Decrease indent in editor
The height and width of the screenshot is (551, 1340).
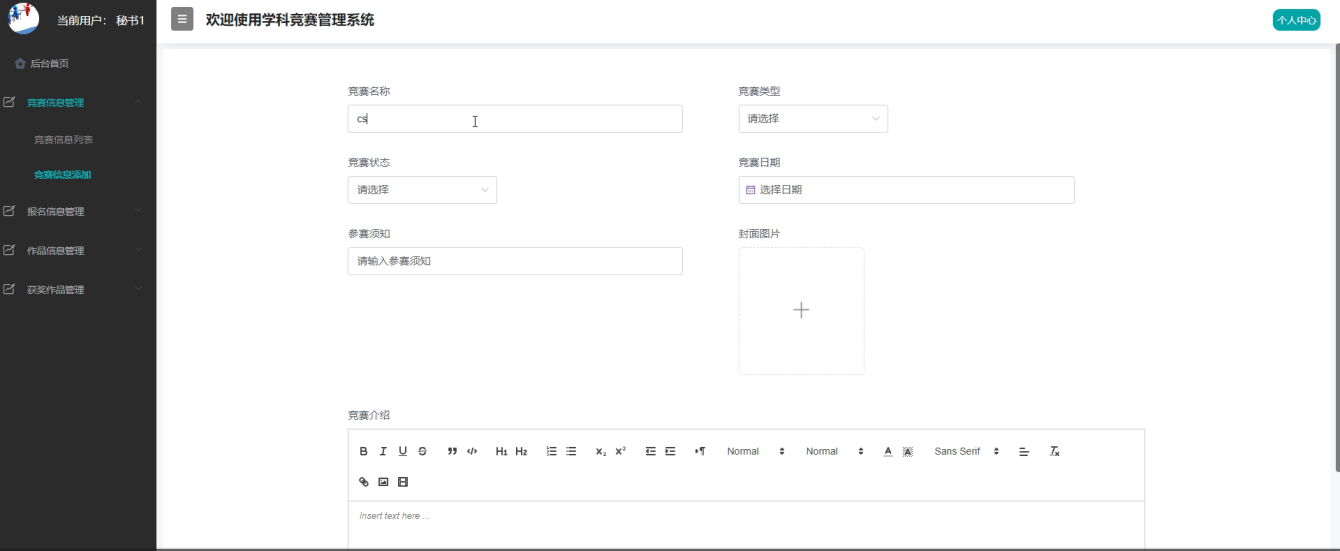[650, 452]
